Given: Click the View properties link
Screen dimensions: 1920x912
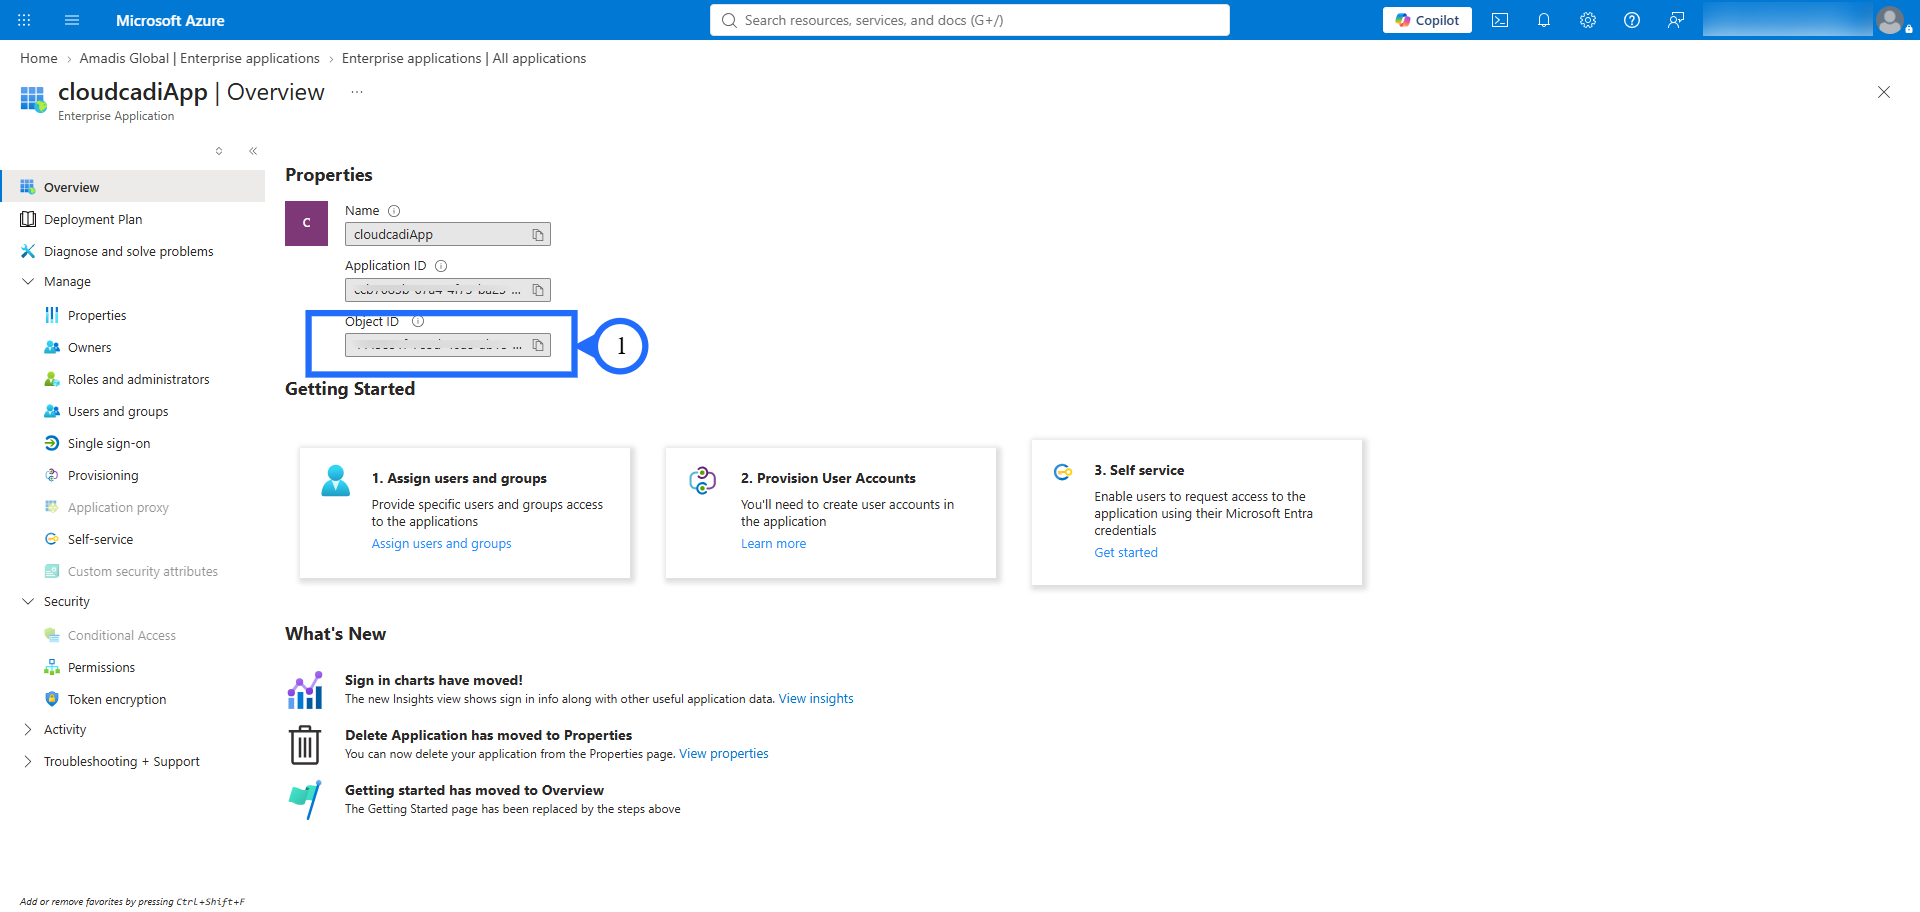Looking at the screenshot, I should pyautogui.click(x=724, y=754).
